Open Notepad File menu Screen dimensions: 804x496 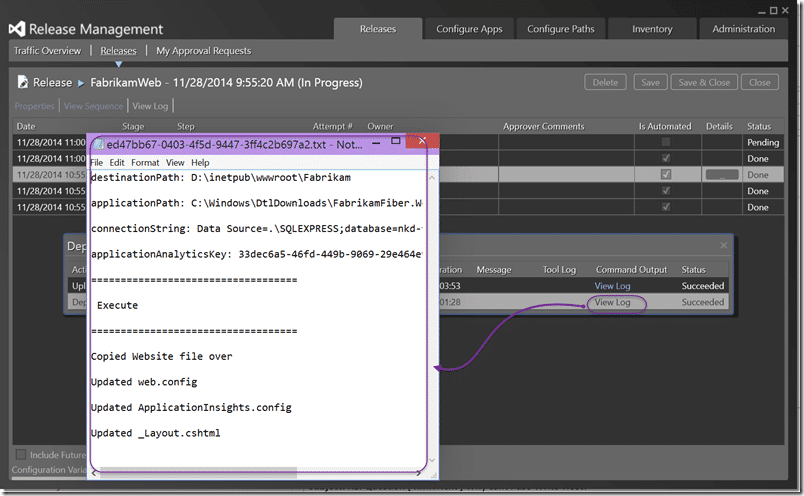(x=96, y=162)
